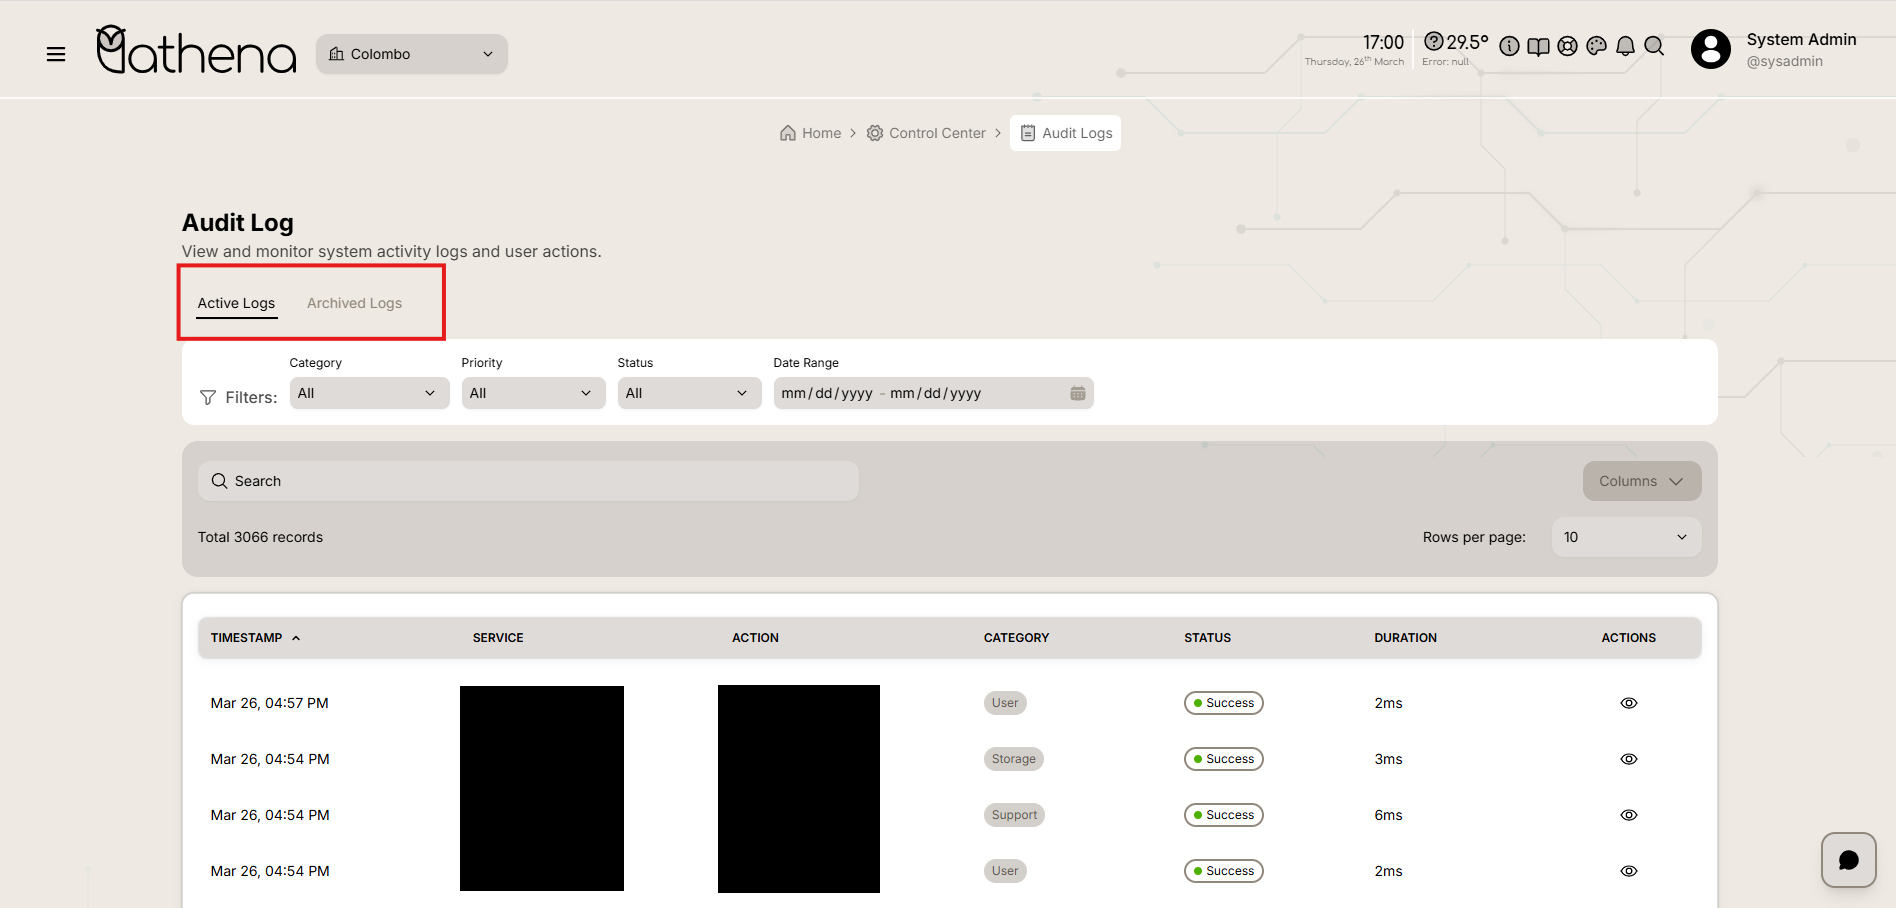Open the Columns button

pyautogui.click(x=1641, y=481)
